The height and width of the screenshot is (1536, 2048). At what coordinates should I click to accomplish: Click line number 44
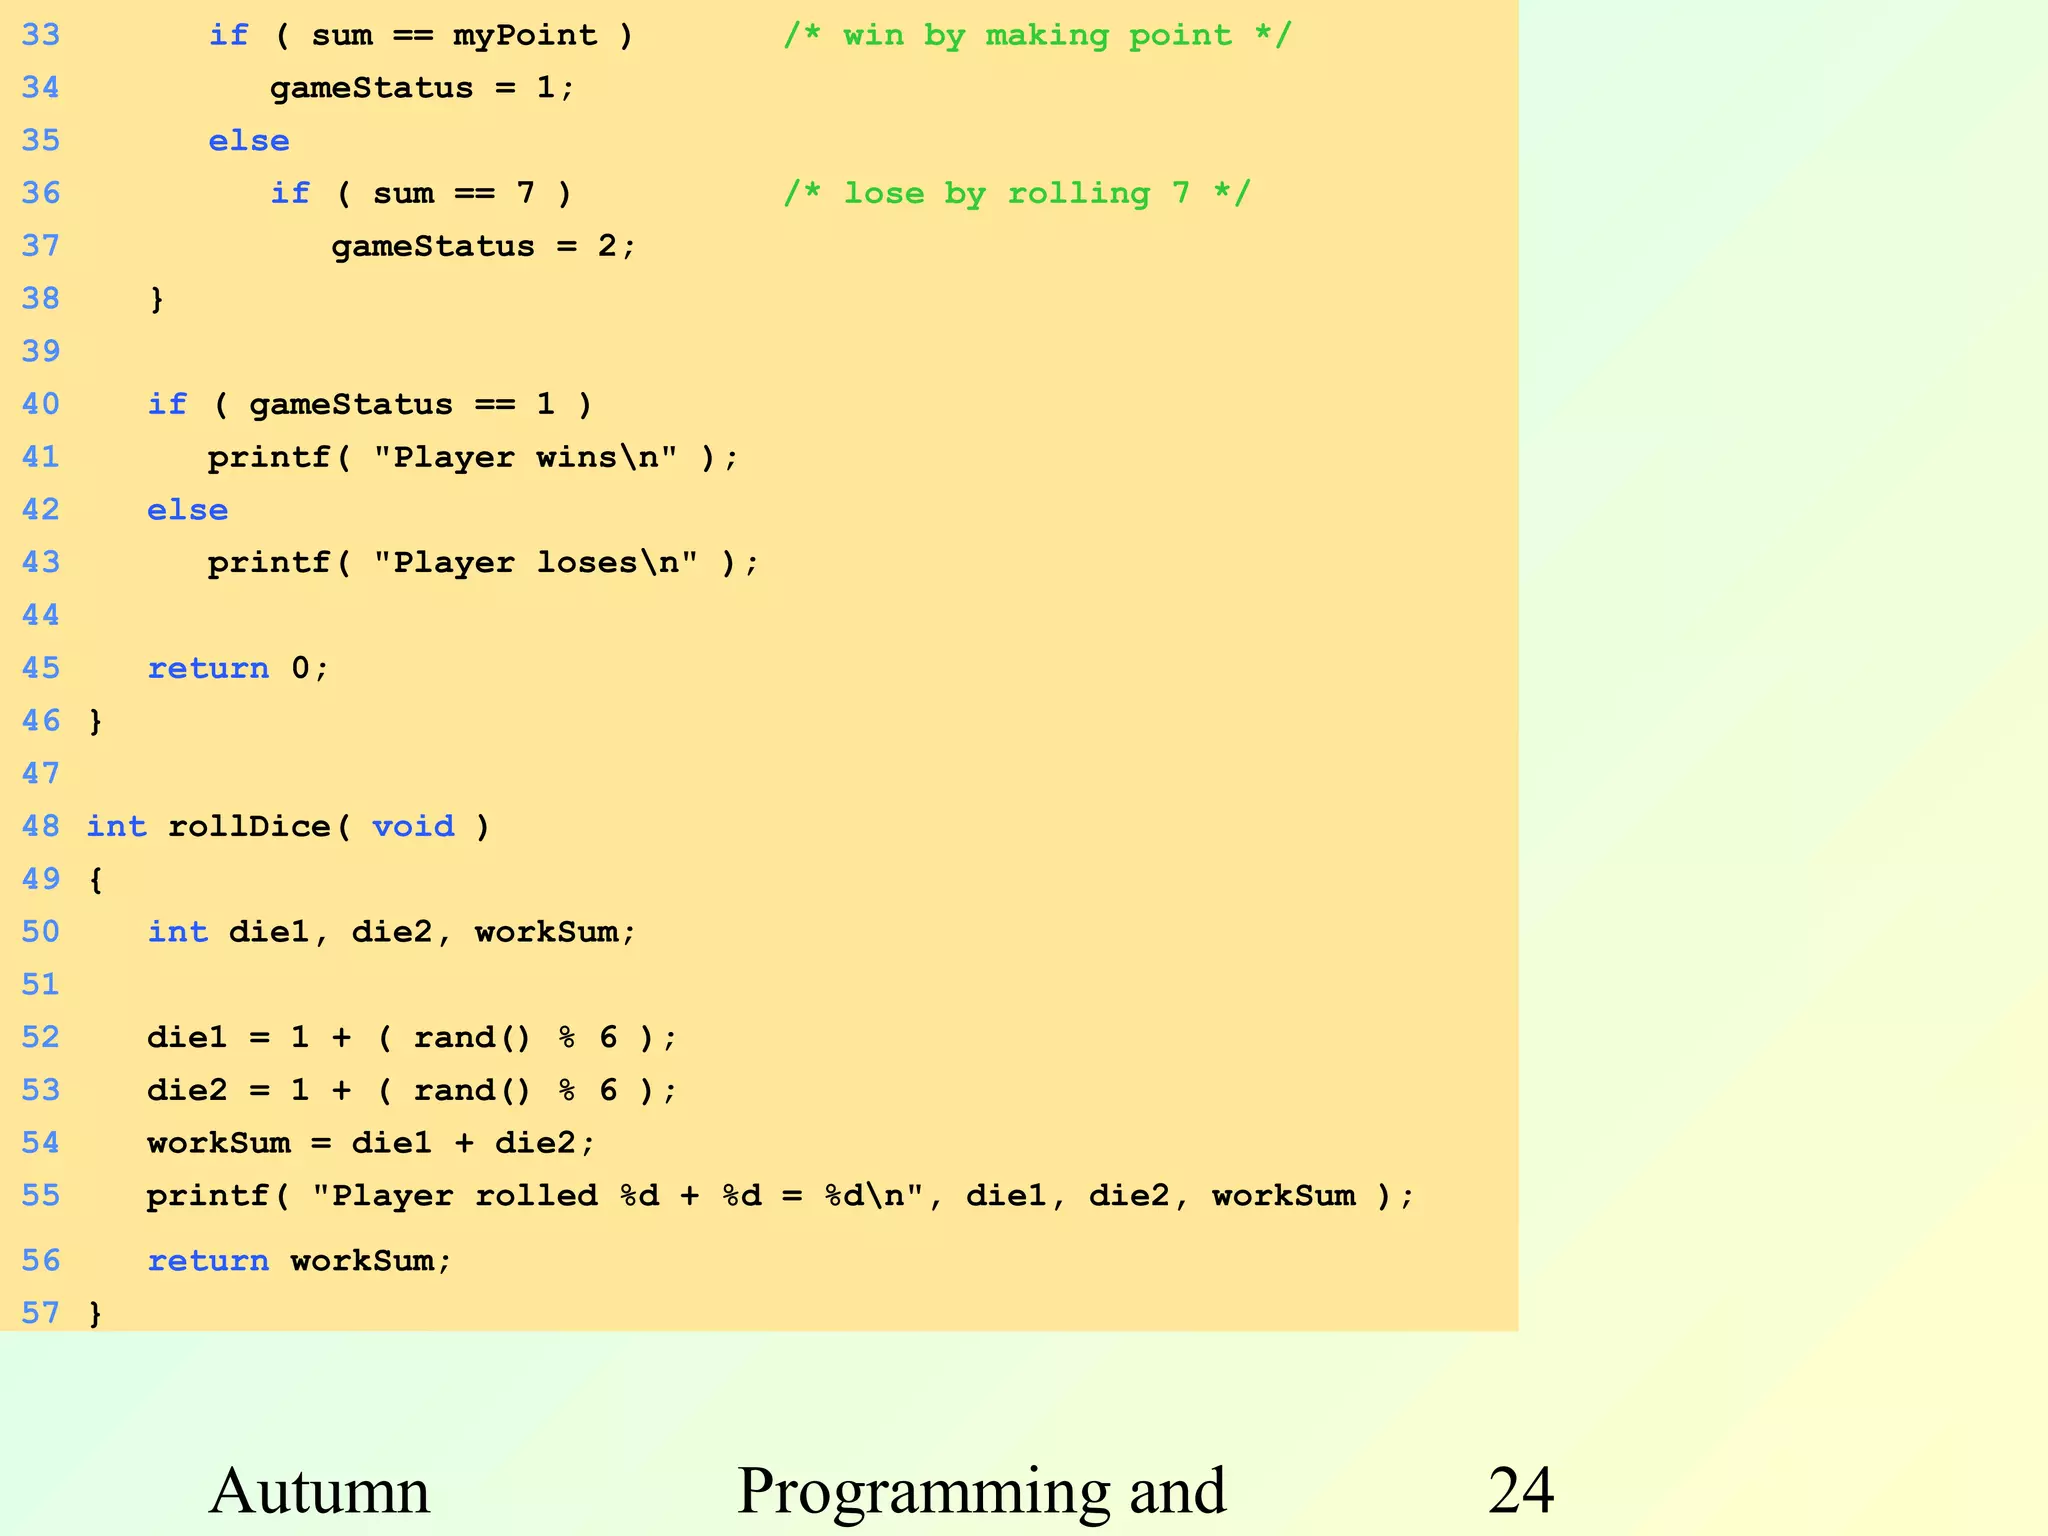(x=41, y=615)
